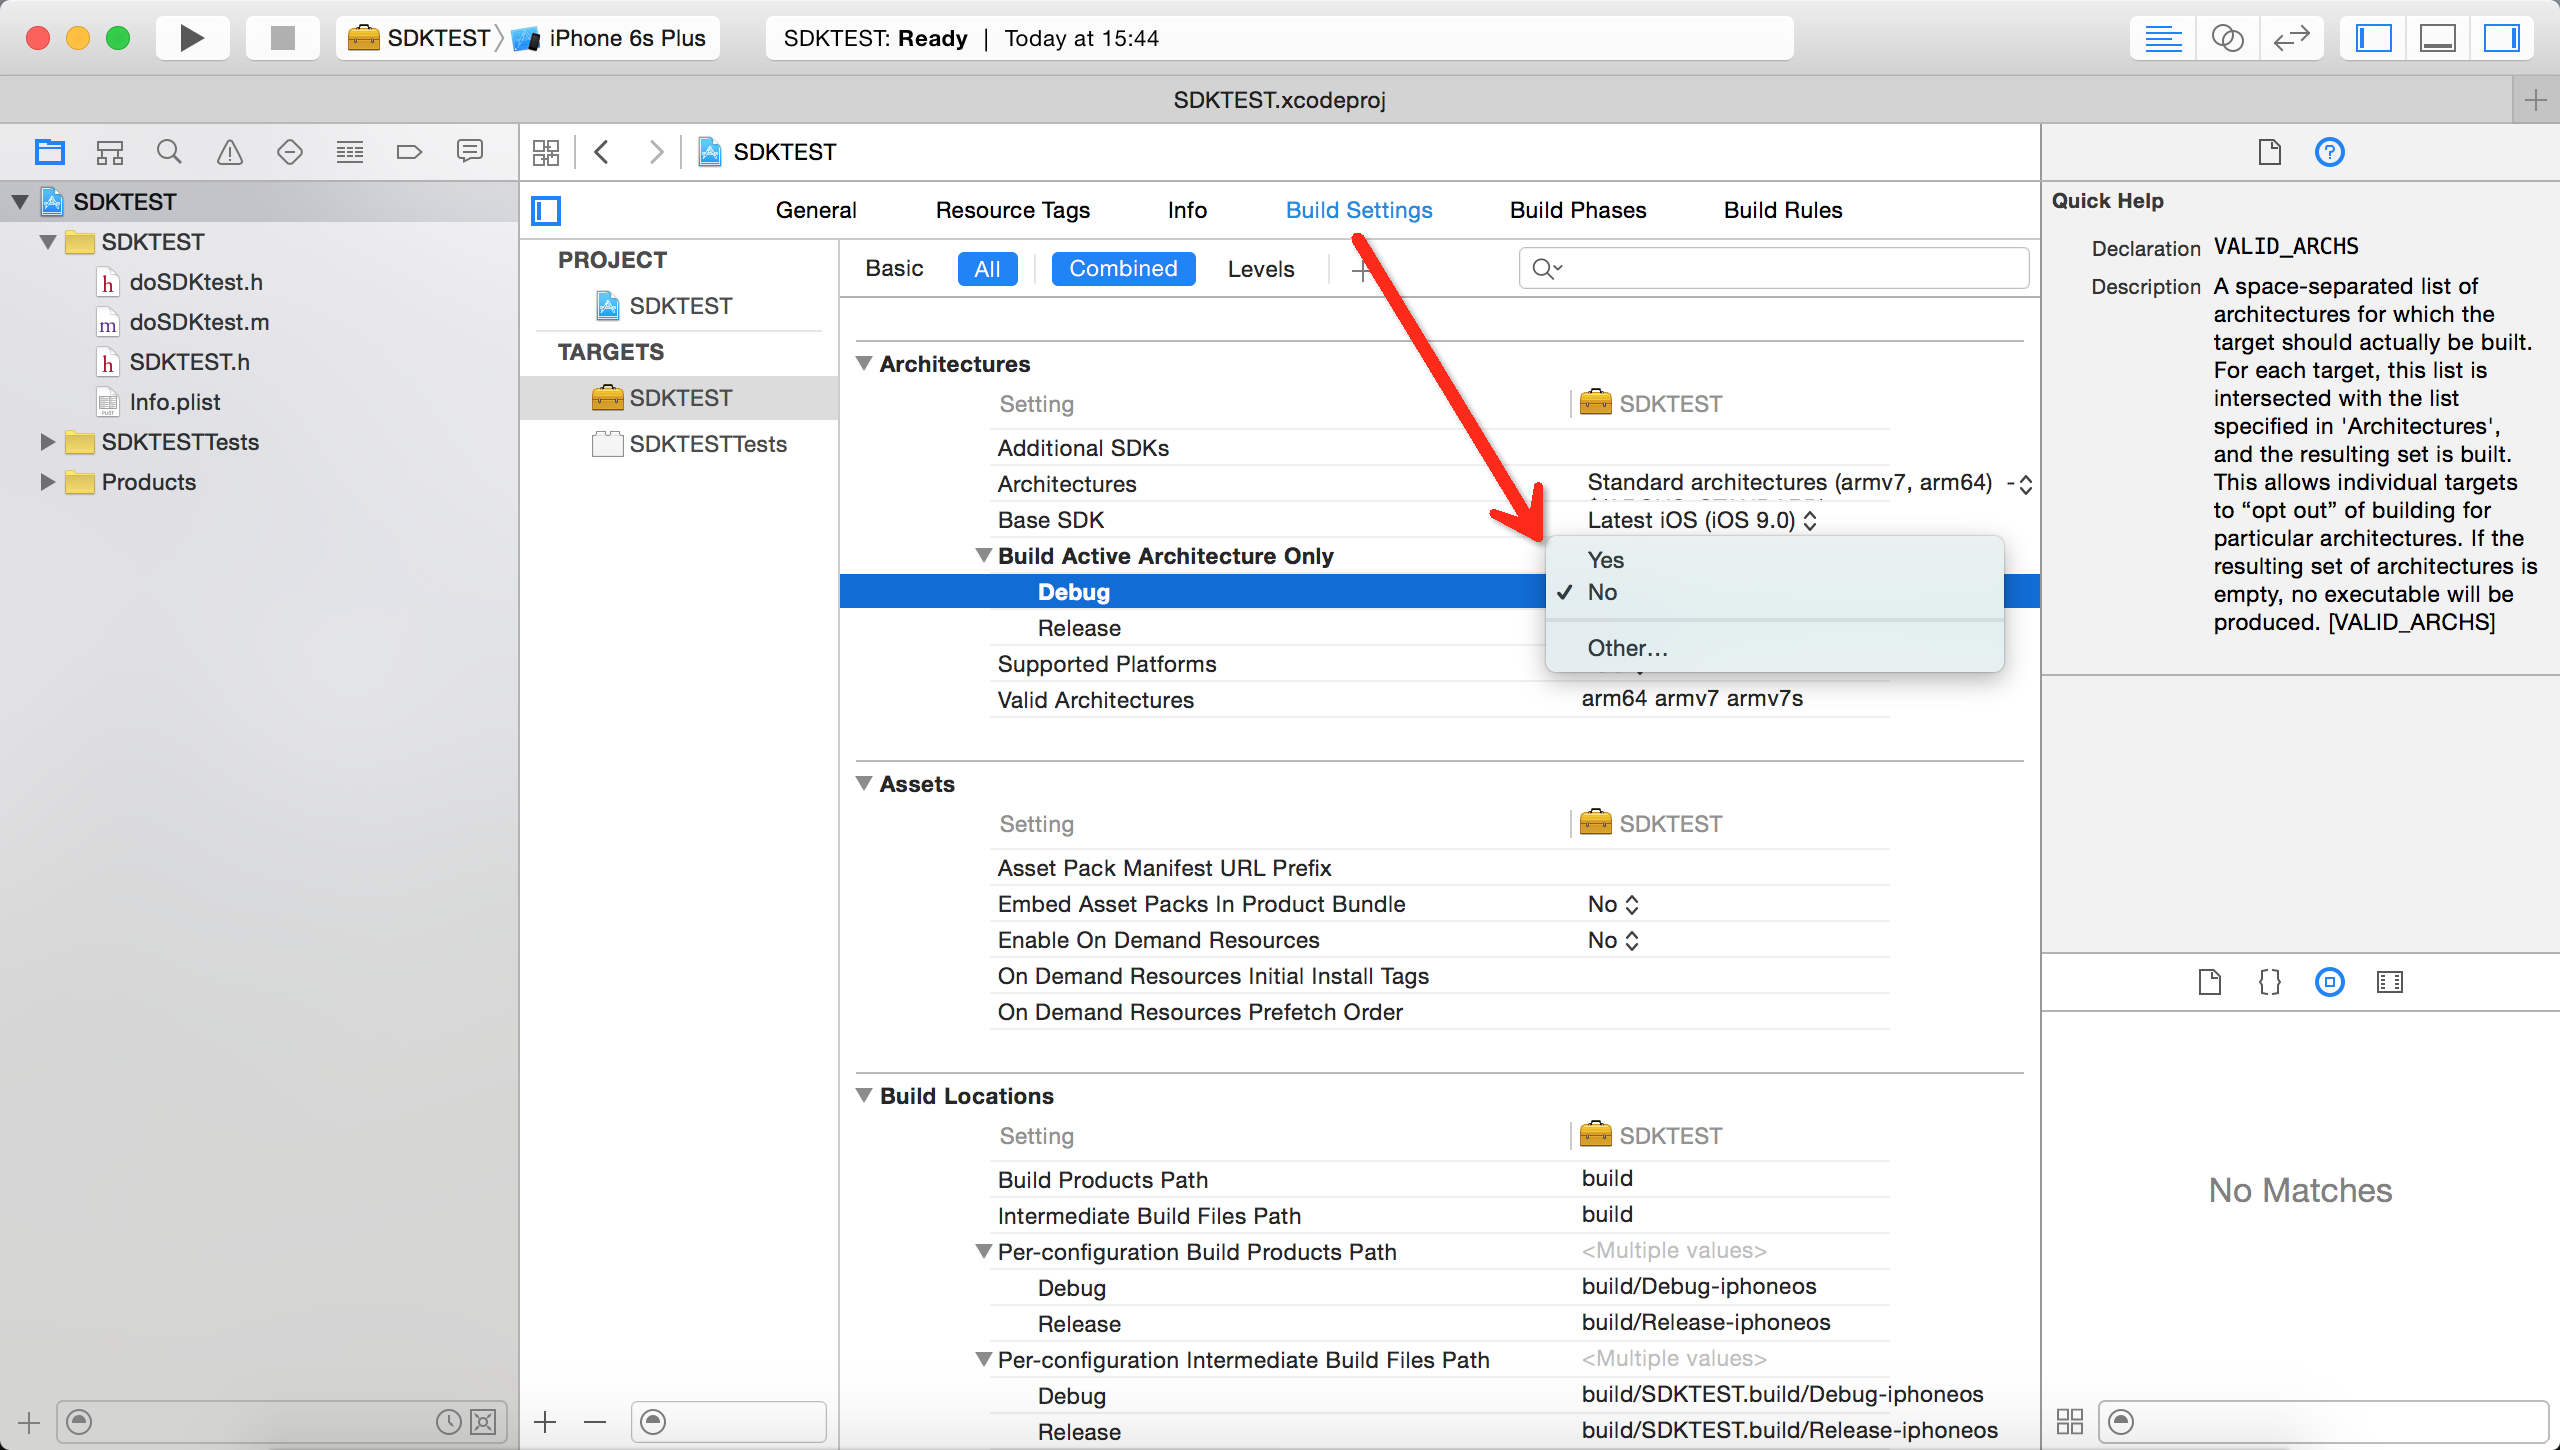2560x1450 pixels.
Task: Collapse the SDKTEST project root
Action: tap(20, 202)
